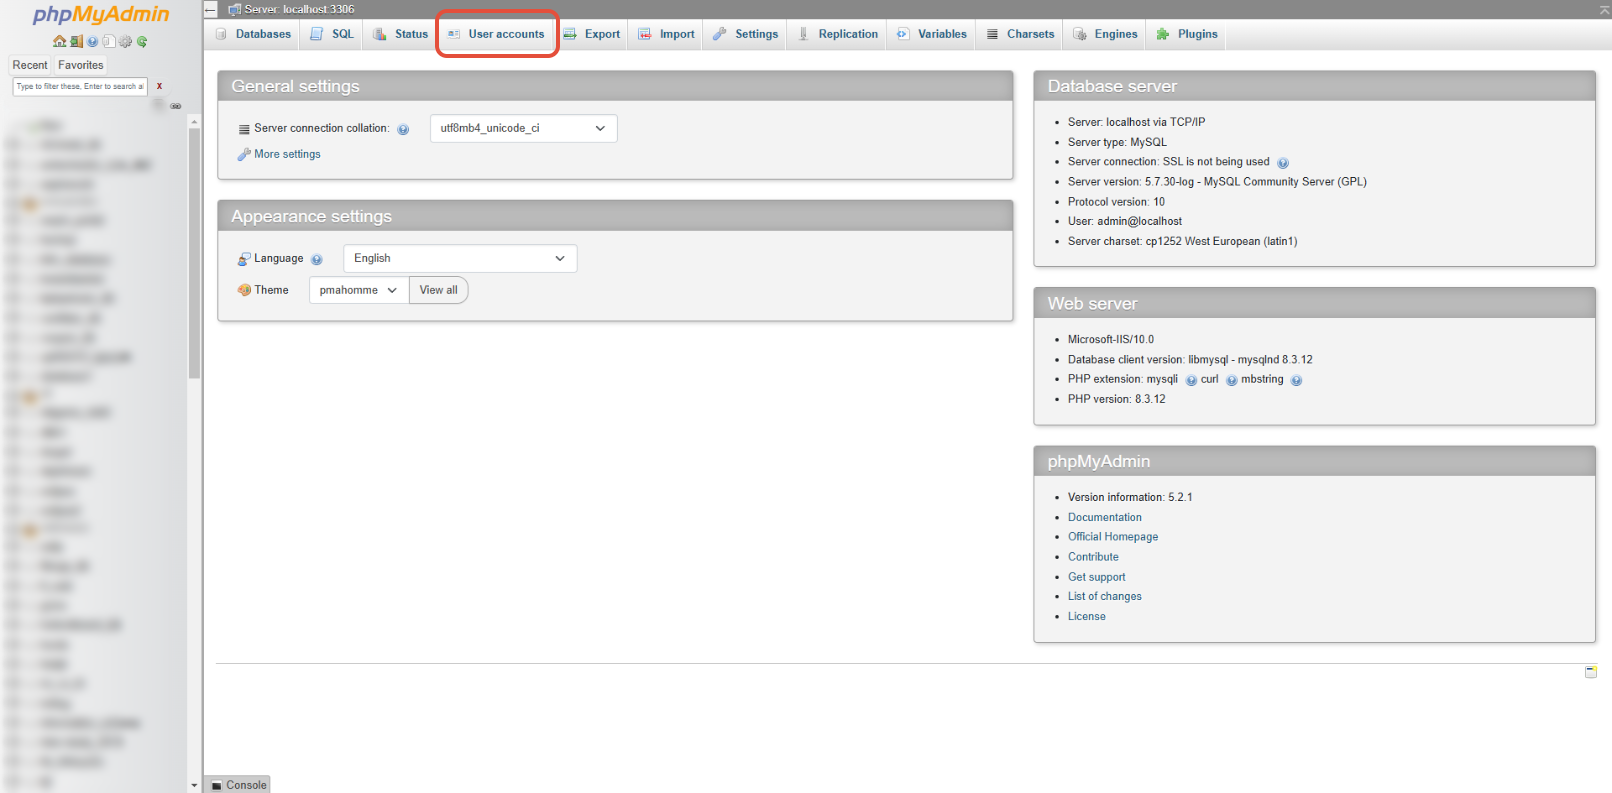Viewport: 1612px width, 793px height.
Task: Click the text 'User: admin@localhost'
Action: click(x=1124, y=221)
